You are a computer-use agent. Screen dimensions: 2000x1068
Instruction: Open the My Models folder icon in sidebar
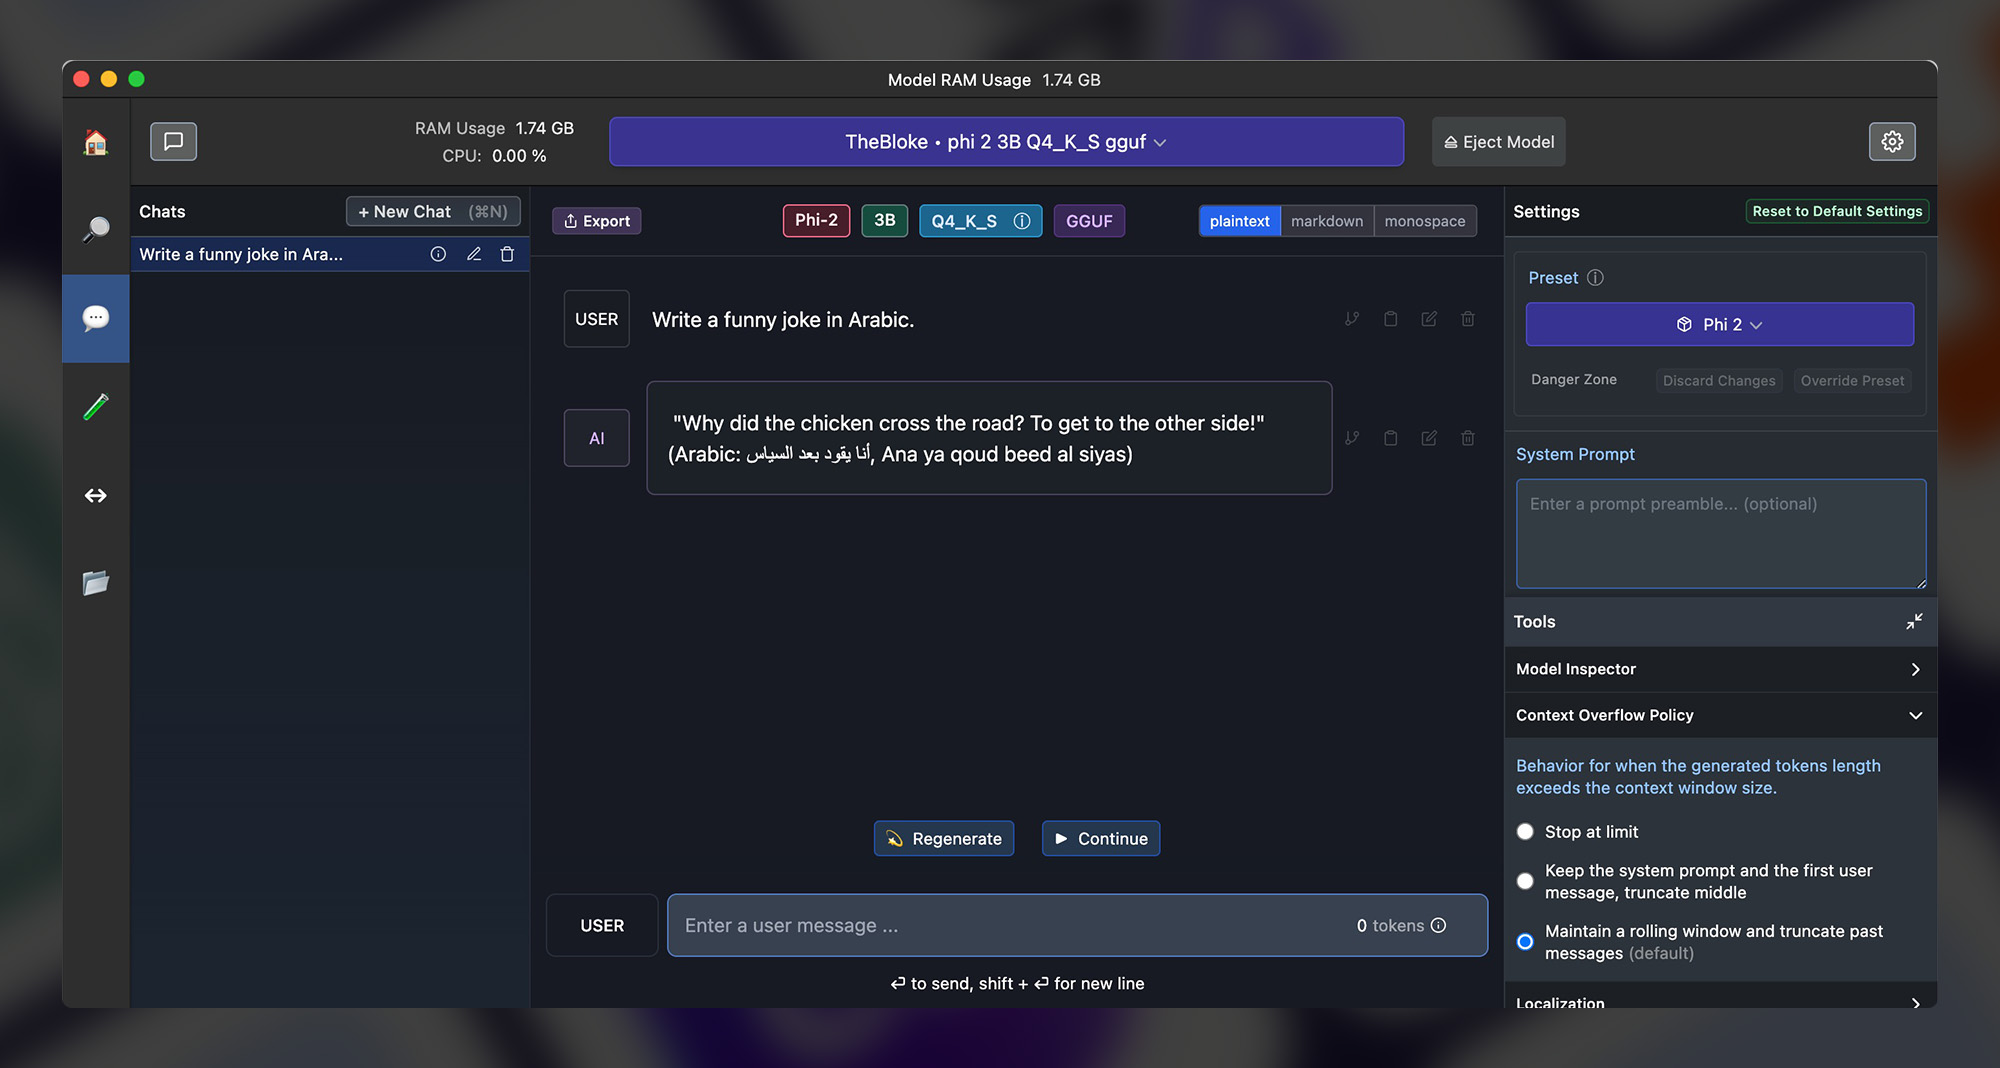tap(96, 583)
